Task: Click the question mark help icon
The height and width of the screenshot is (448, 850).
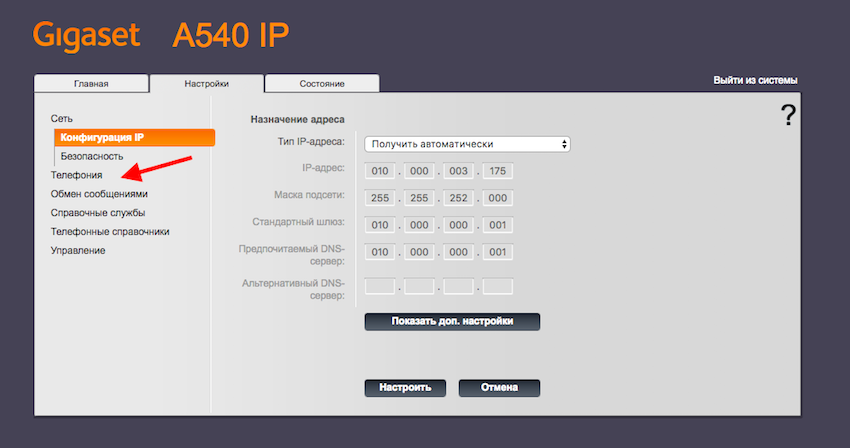Action: coord(788,115)
